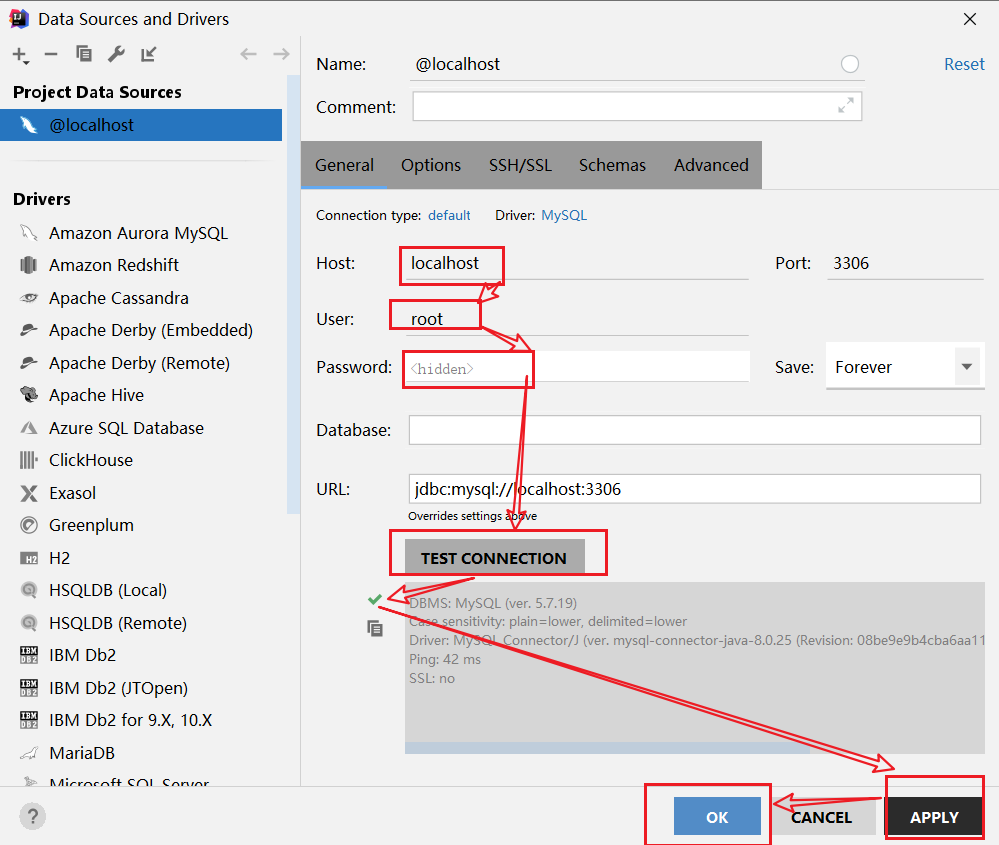
Task: Expand the Comment field with arrows icon
Action: pos(845,106)
